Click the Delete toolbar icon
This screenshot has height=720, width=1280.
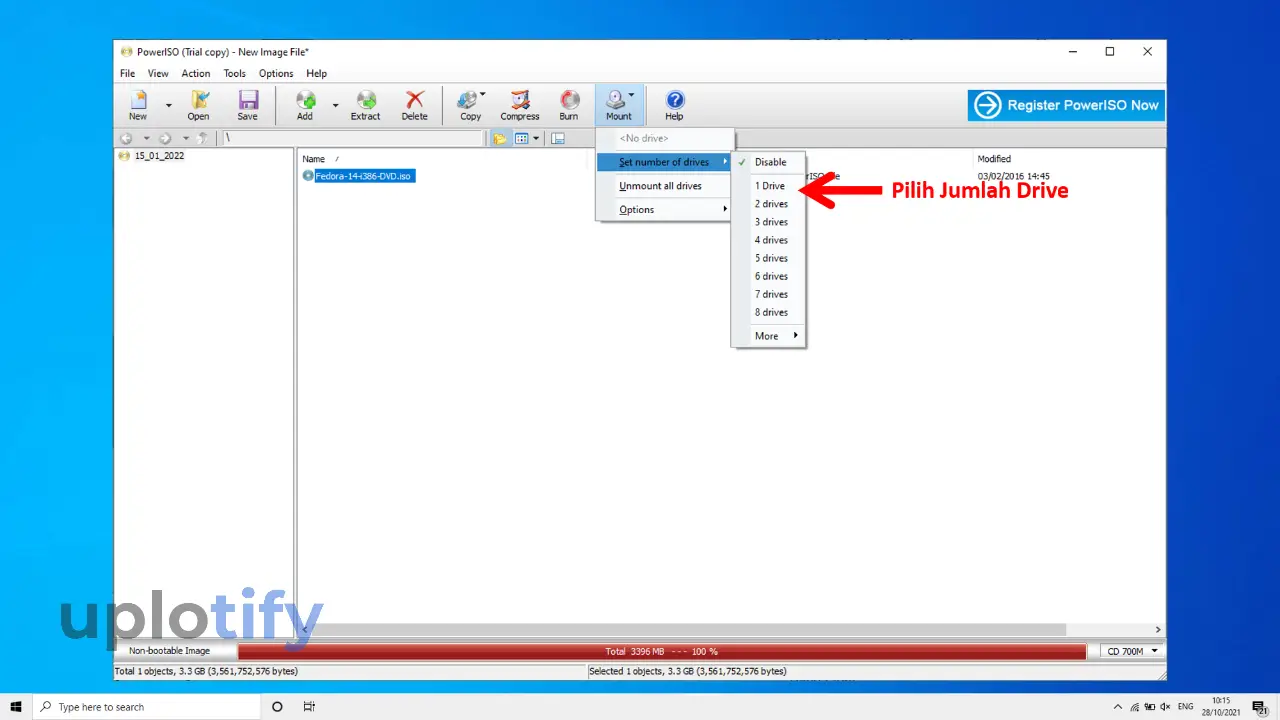[x=414, y=104]
